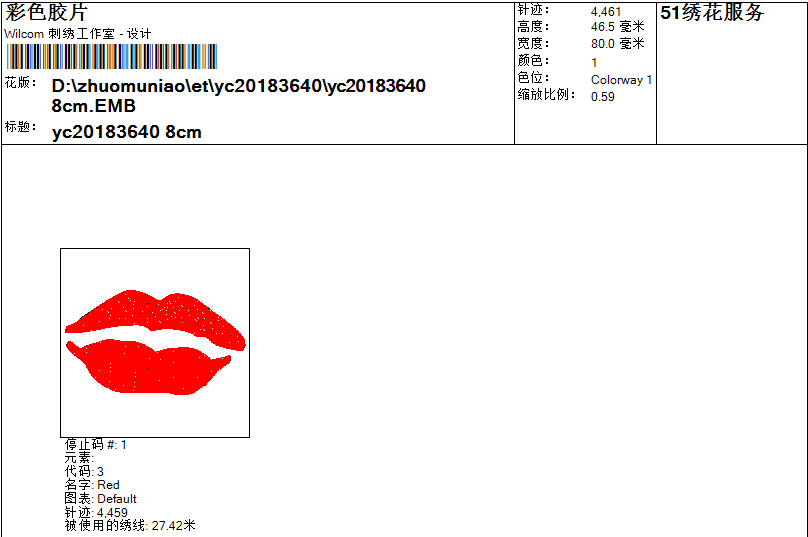
Task: Click the 图表: Default chart line
Action: coord(100,499)
